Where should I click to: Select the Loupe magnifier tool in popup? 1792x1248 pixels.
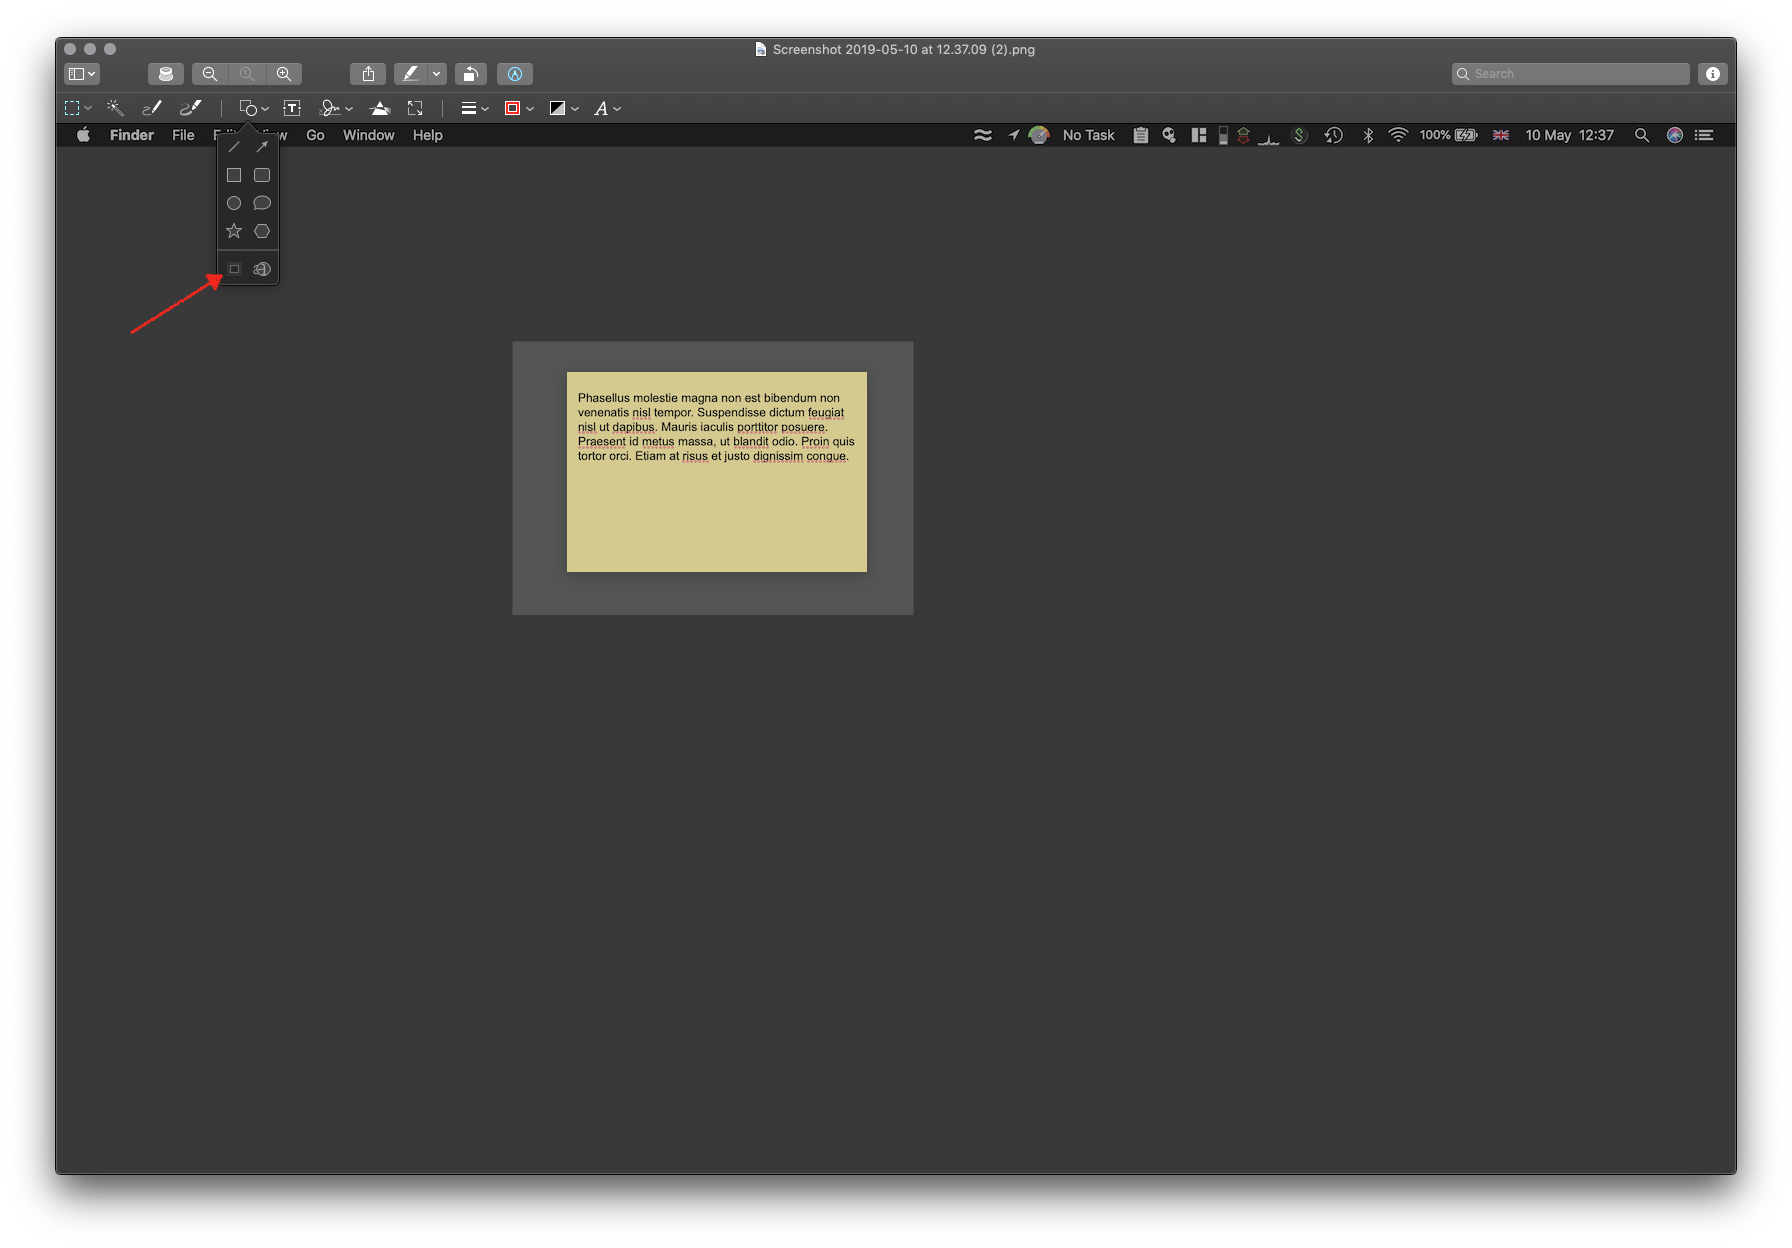pyautogui.click(x=262, y=269)
